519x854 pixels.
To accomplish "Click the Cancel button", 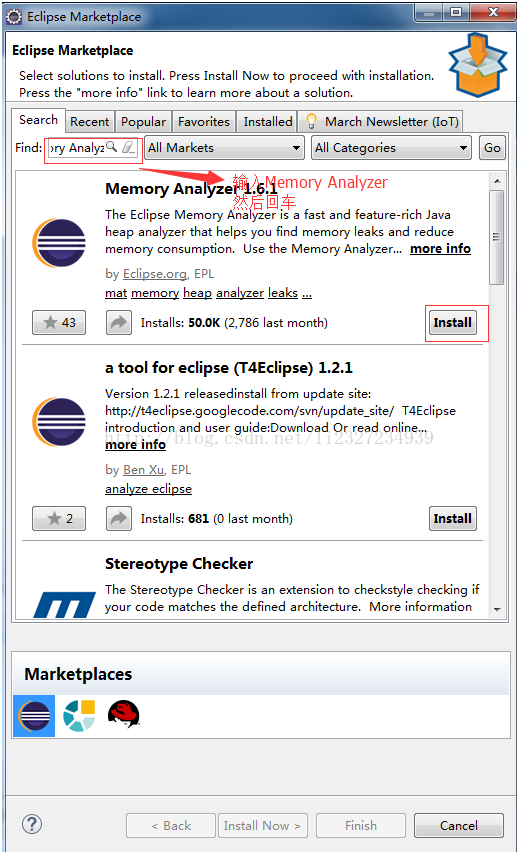I will (459, 826).
